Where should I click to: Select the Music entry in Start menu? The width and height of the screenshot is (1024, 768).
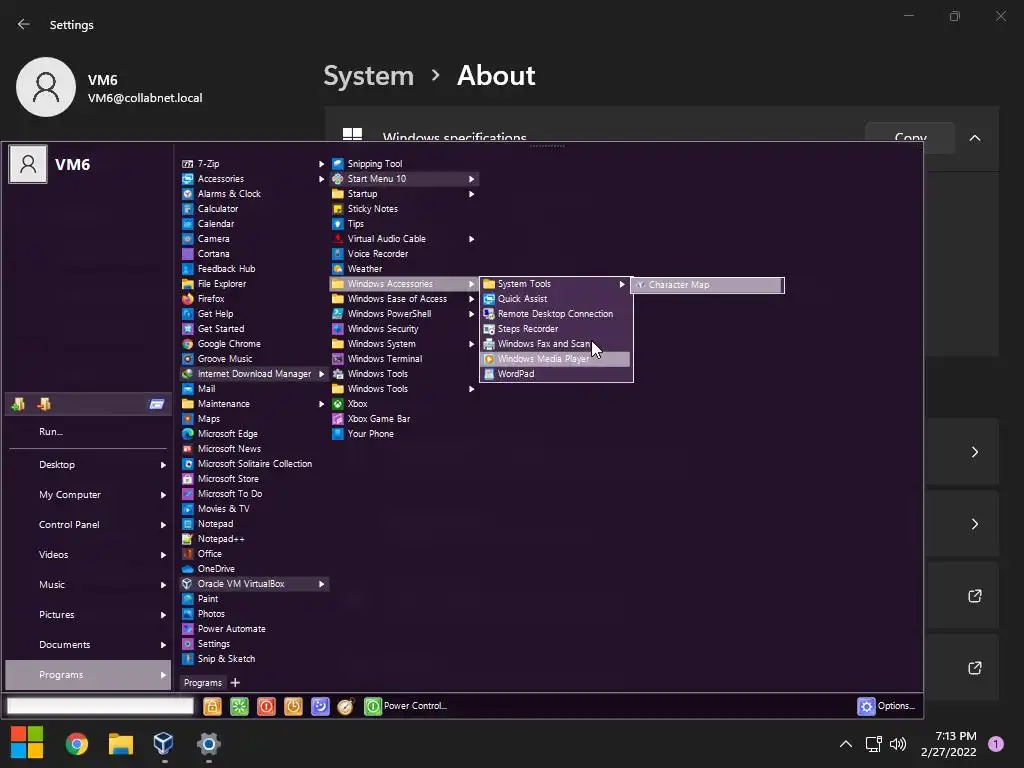click(88, 584)
